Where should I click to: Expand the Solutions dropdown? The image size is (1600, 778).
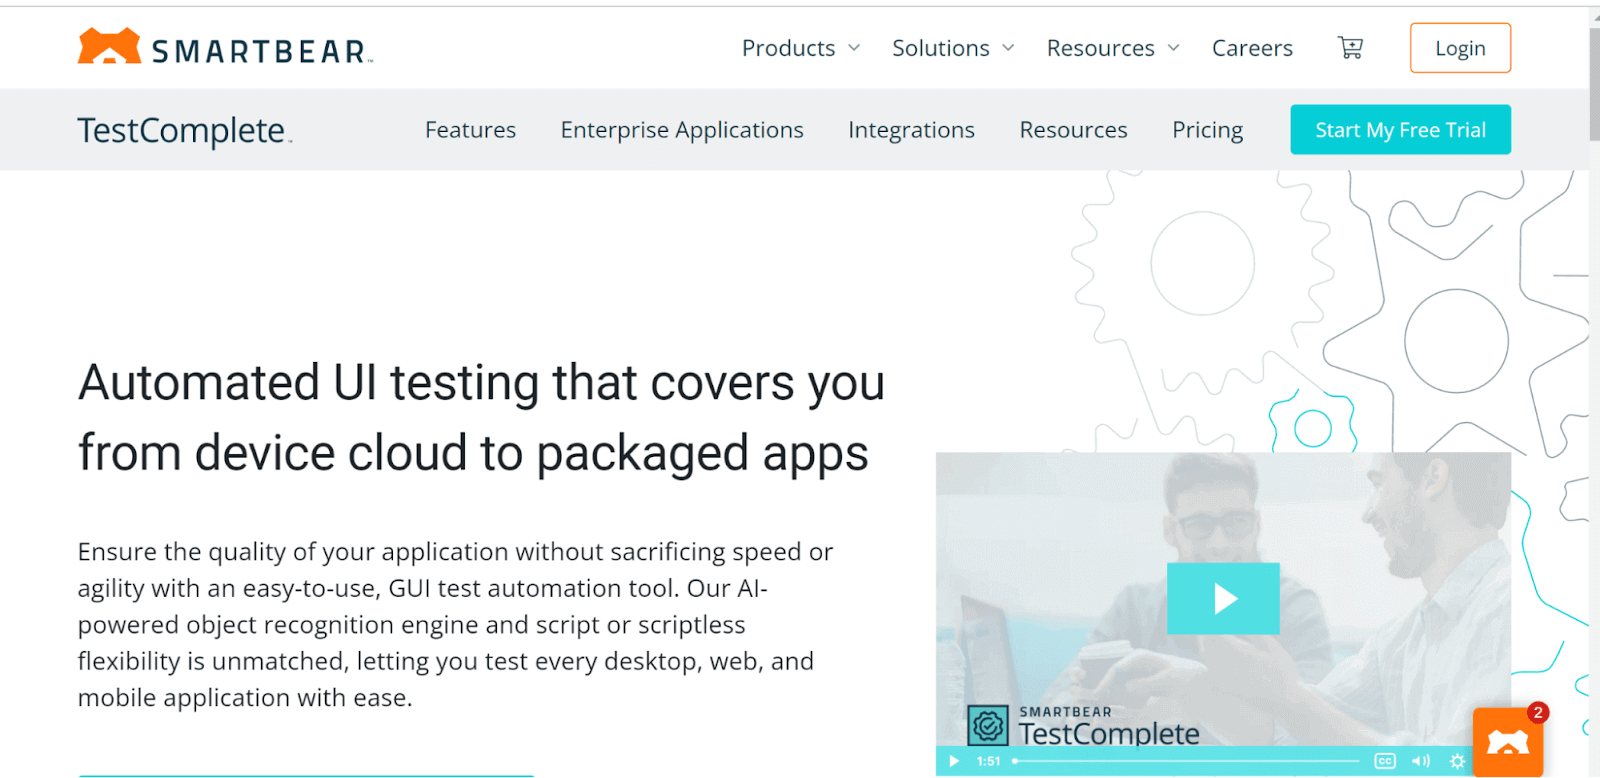click(x=952, y=48)
